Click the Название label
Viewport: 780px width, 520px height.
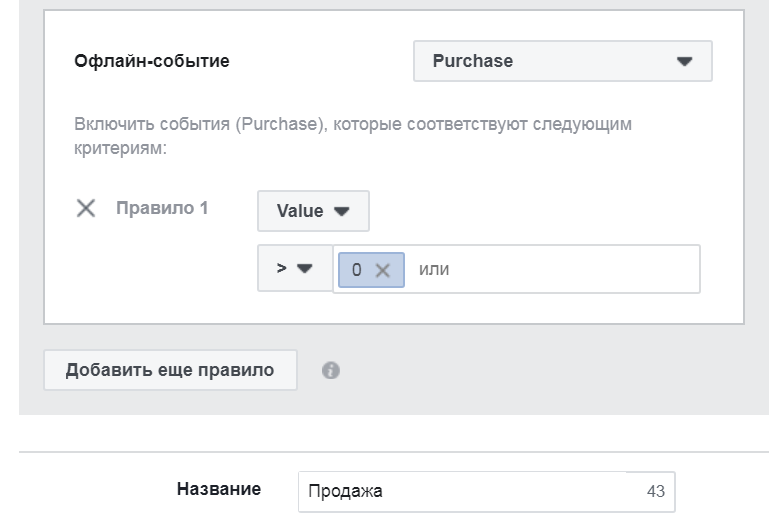pyautogui.click(x=219, y=489)
